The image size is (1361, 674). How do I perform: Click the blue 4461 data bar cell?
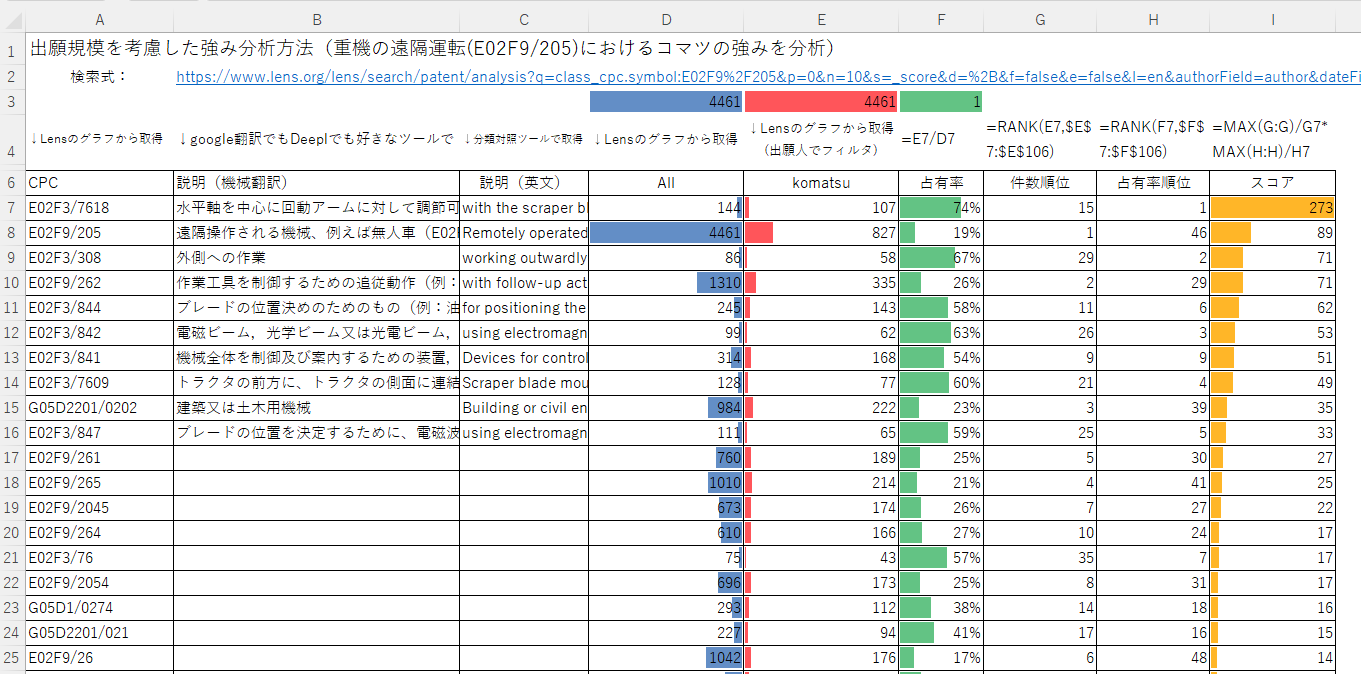[x=666, y=102]
